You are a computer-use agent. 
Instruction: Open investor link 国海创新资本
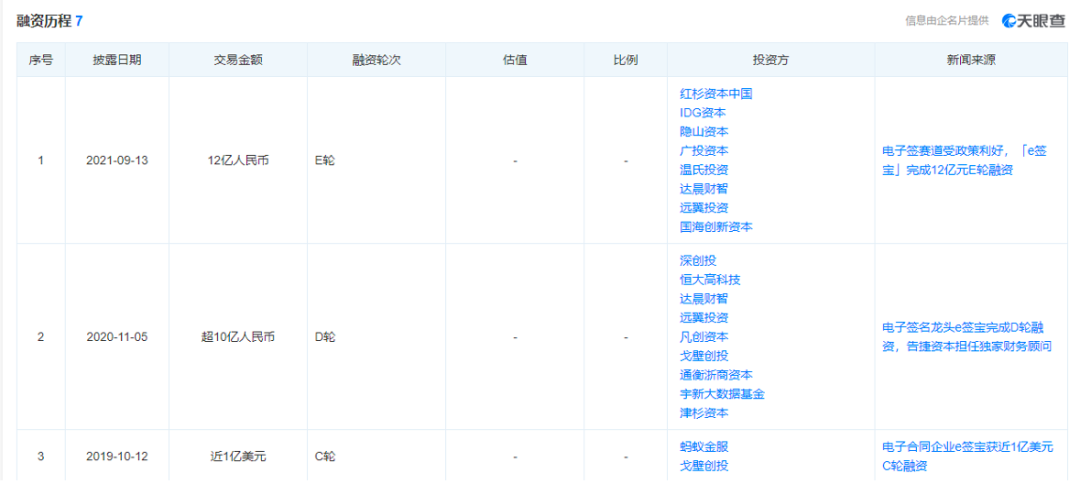coord(716,227)
